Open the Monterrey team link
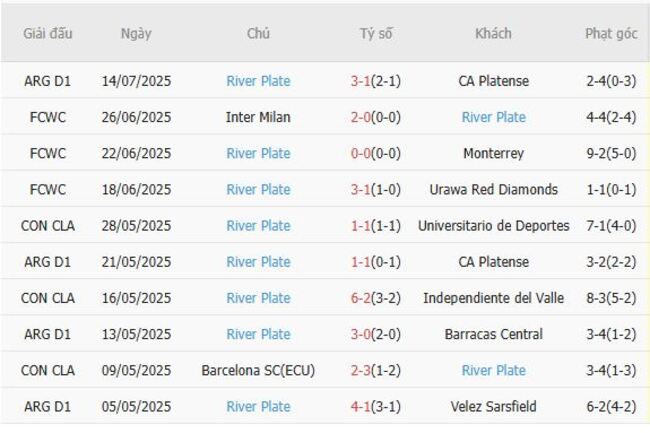This screenshot has width=650, height=433. pos(493,153)
